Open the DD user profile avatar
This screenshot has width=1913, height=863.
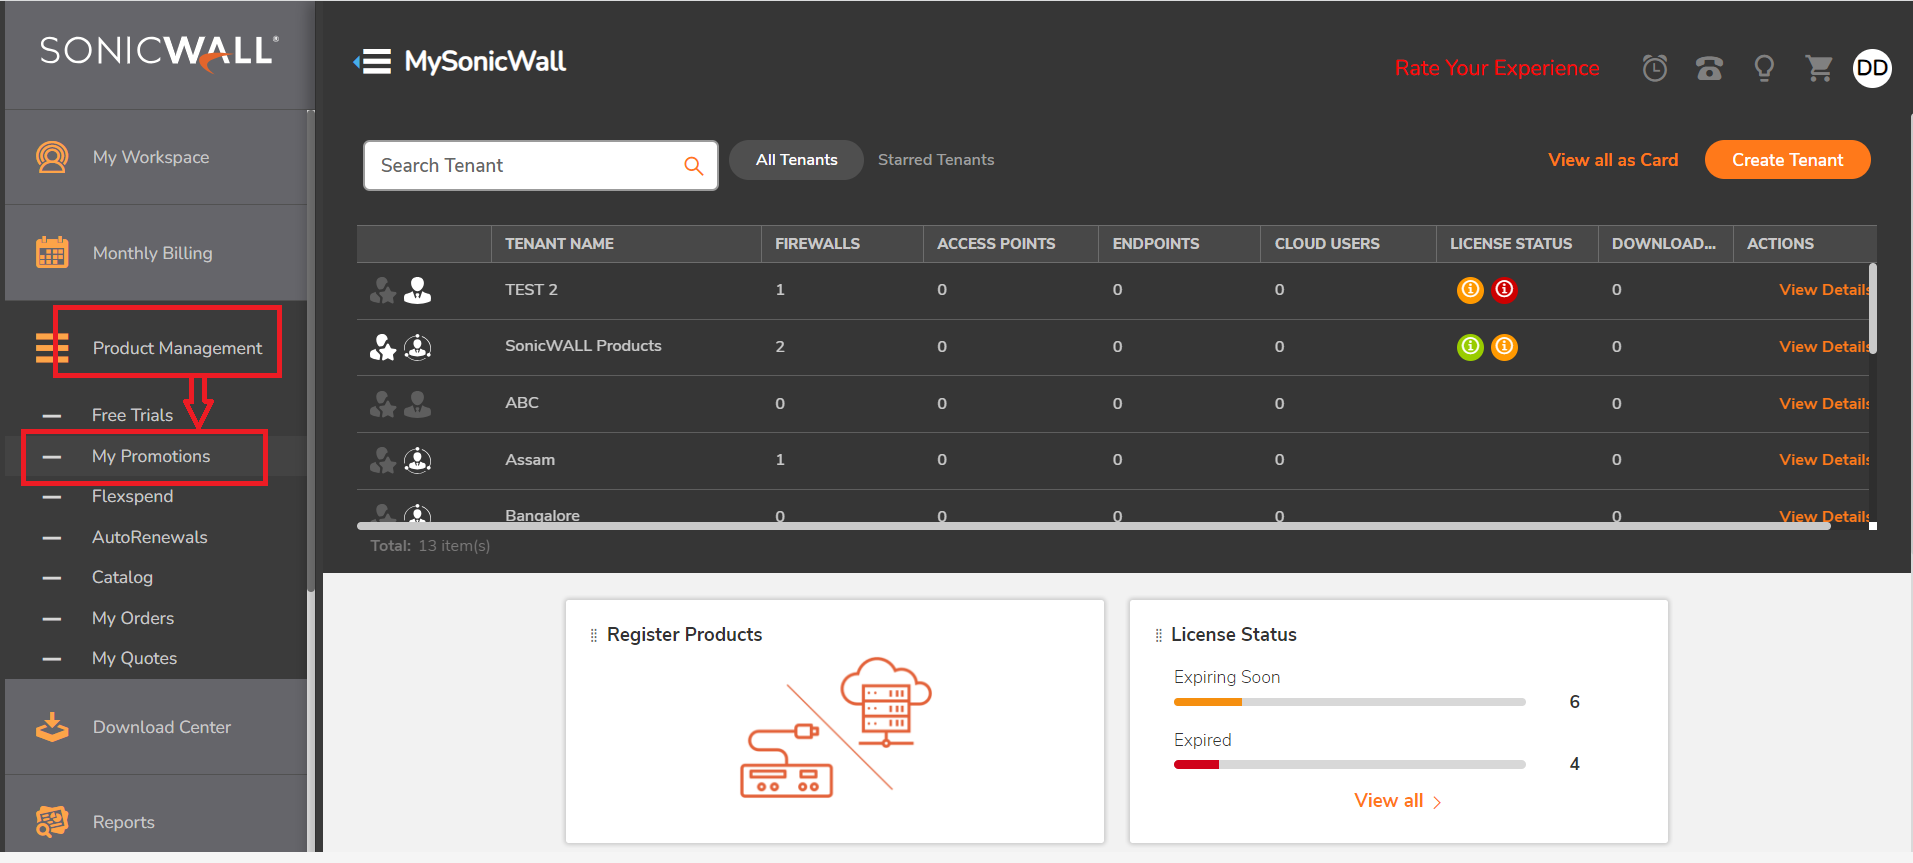[x=1872, y=68]
